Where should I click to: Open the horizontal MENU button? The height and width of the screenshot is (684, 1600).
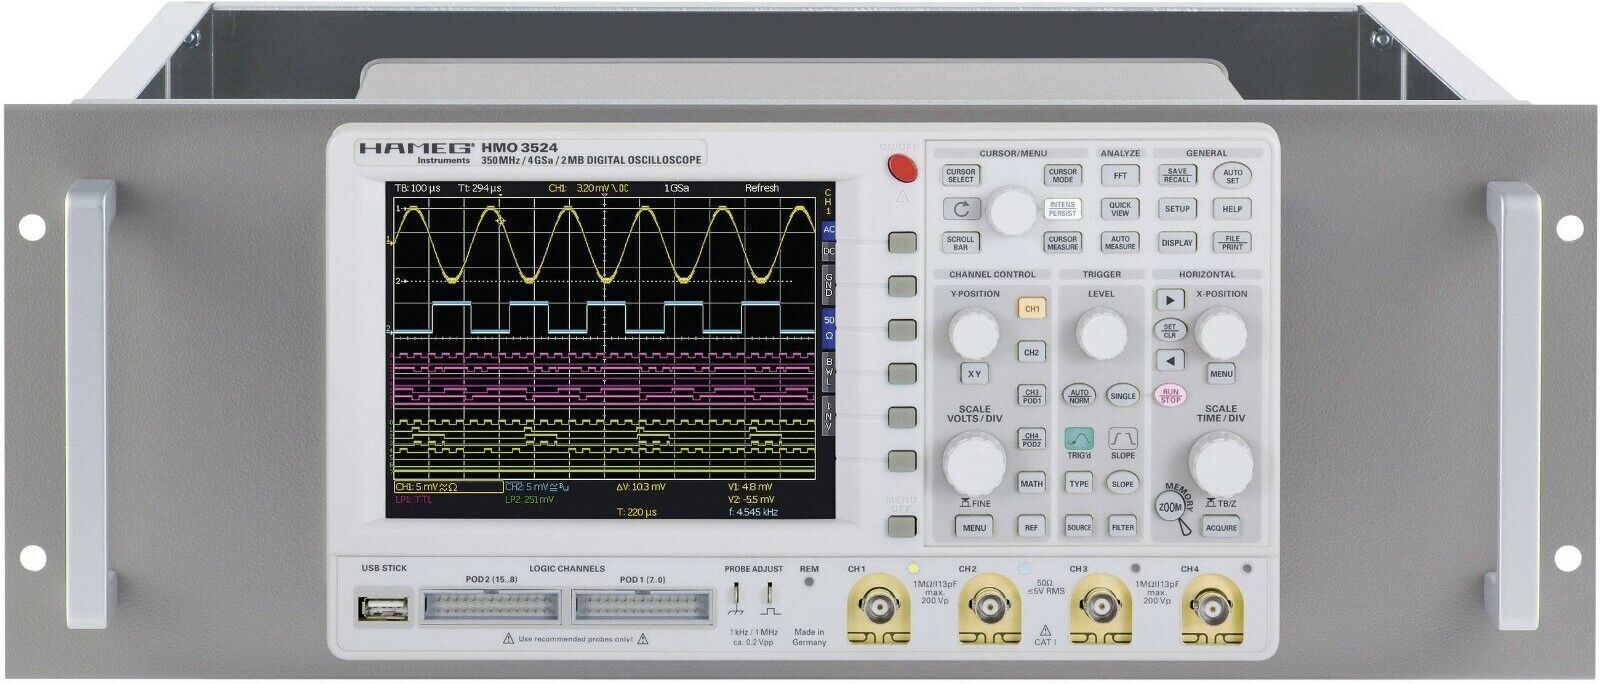coord(1221,373)
